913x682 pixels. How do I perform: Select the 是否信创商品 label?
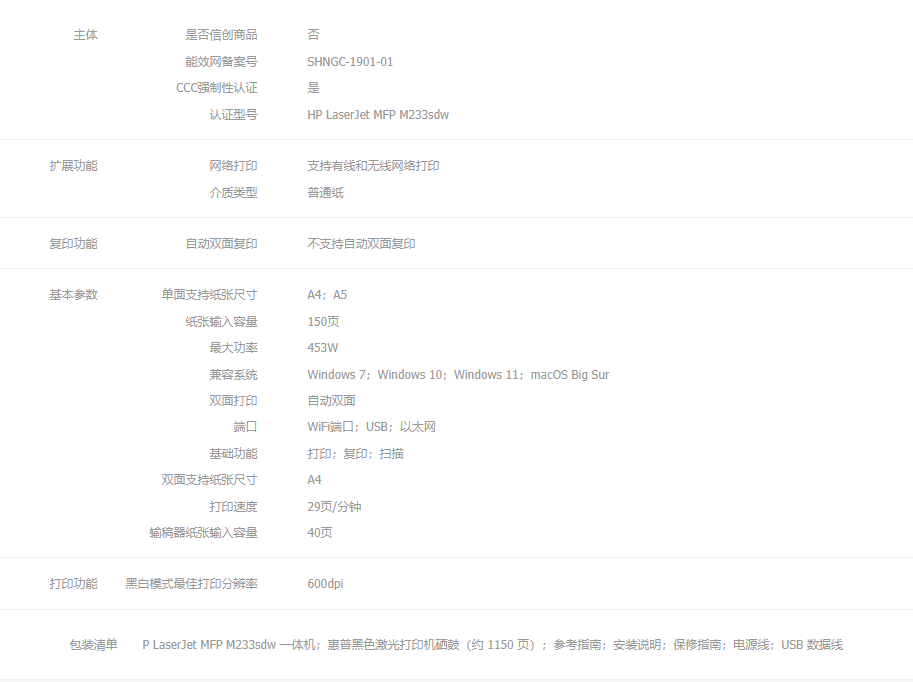coord(221,35)
